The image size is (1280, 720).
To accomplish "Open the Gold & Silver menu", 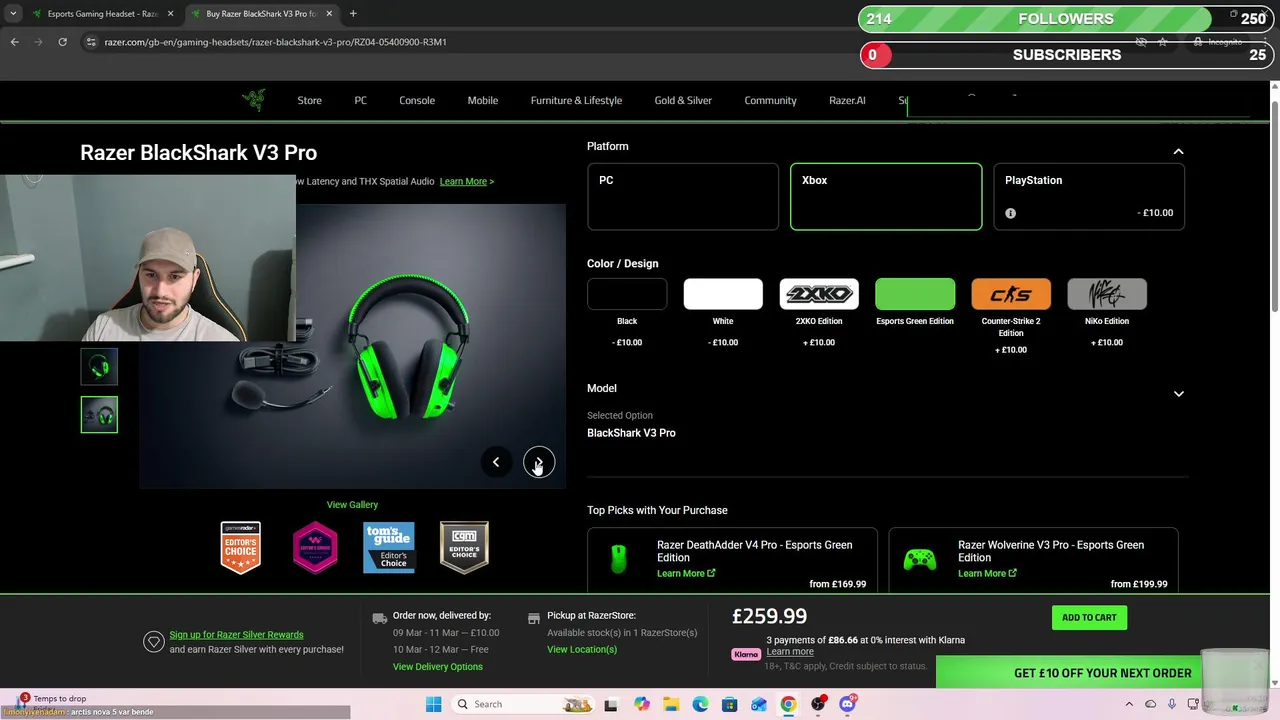I will [x=683, y=100].
